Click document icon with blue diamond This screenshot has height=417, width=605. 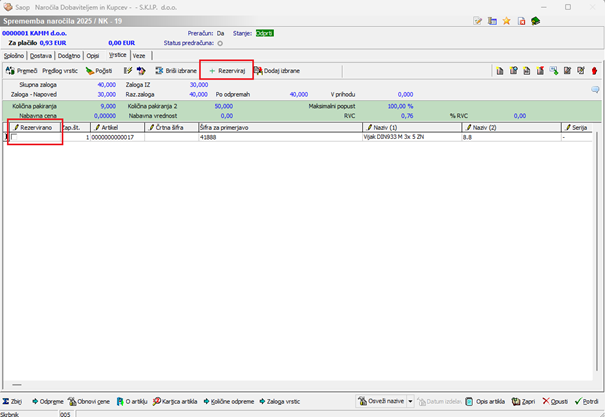(513, 71)
